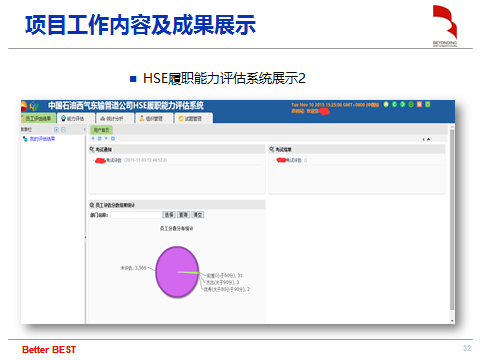Click the green forward arrow icon
This screenshot has width=480, height=360.
403,104
